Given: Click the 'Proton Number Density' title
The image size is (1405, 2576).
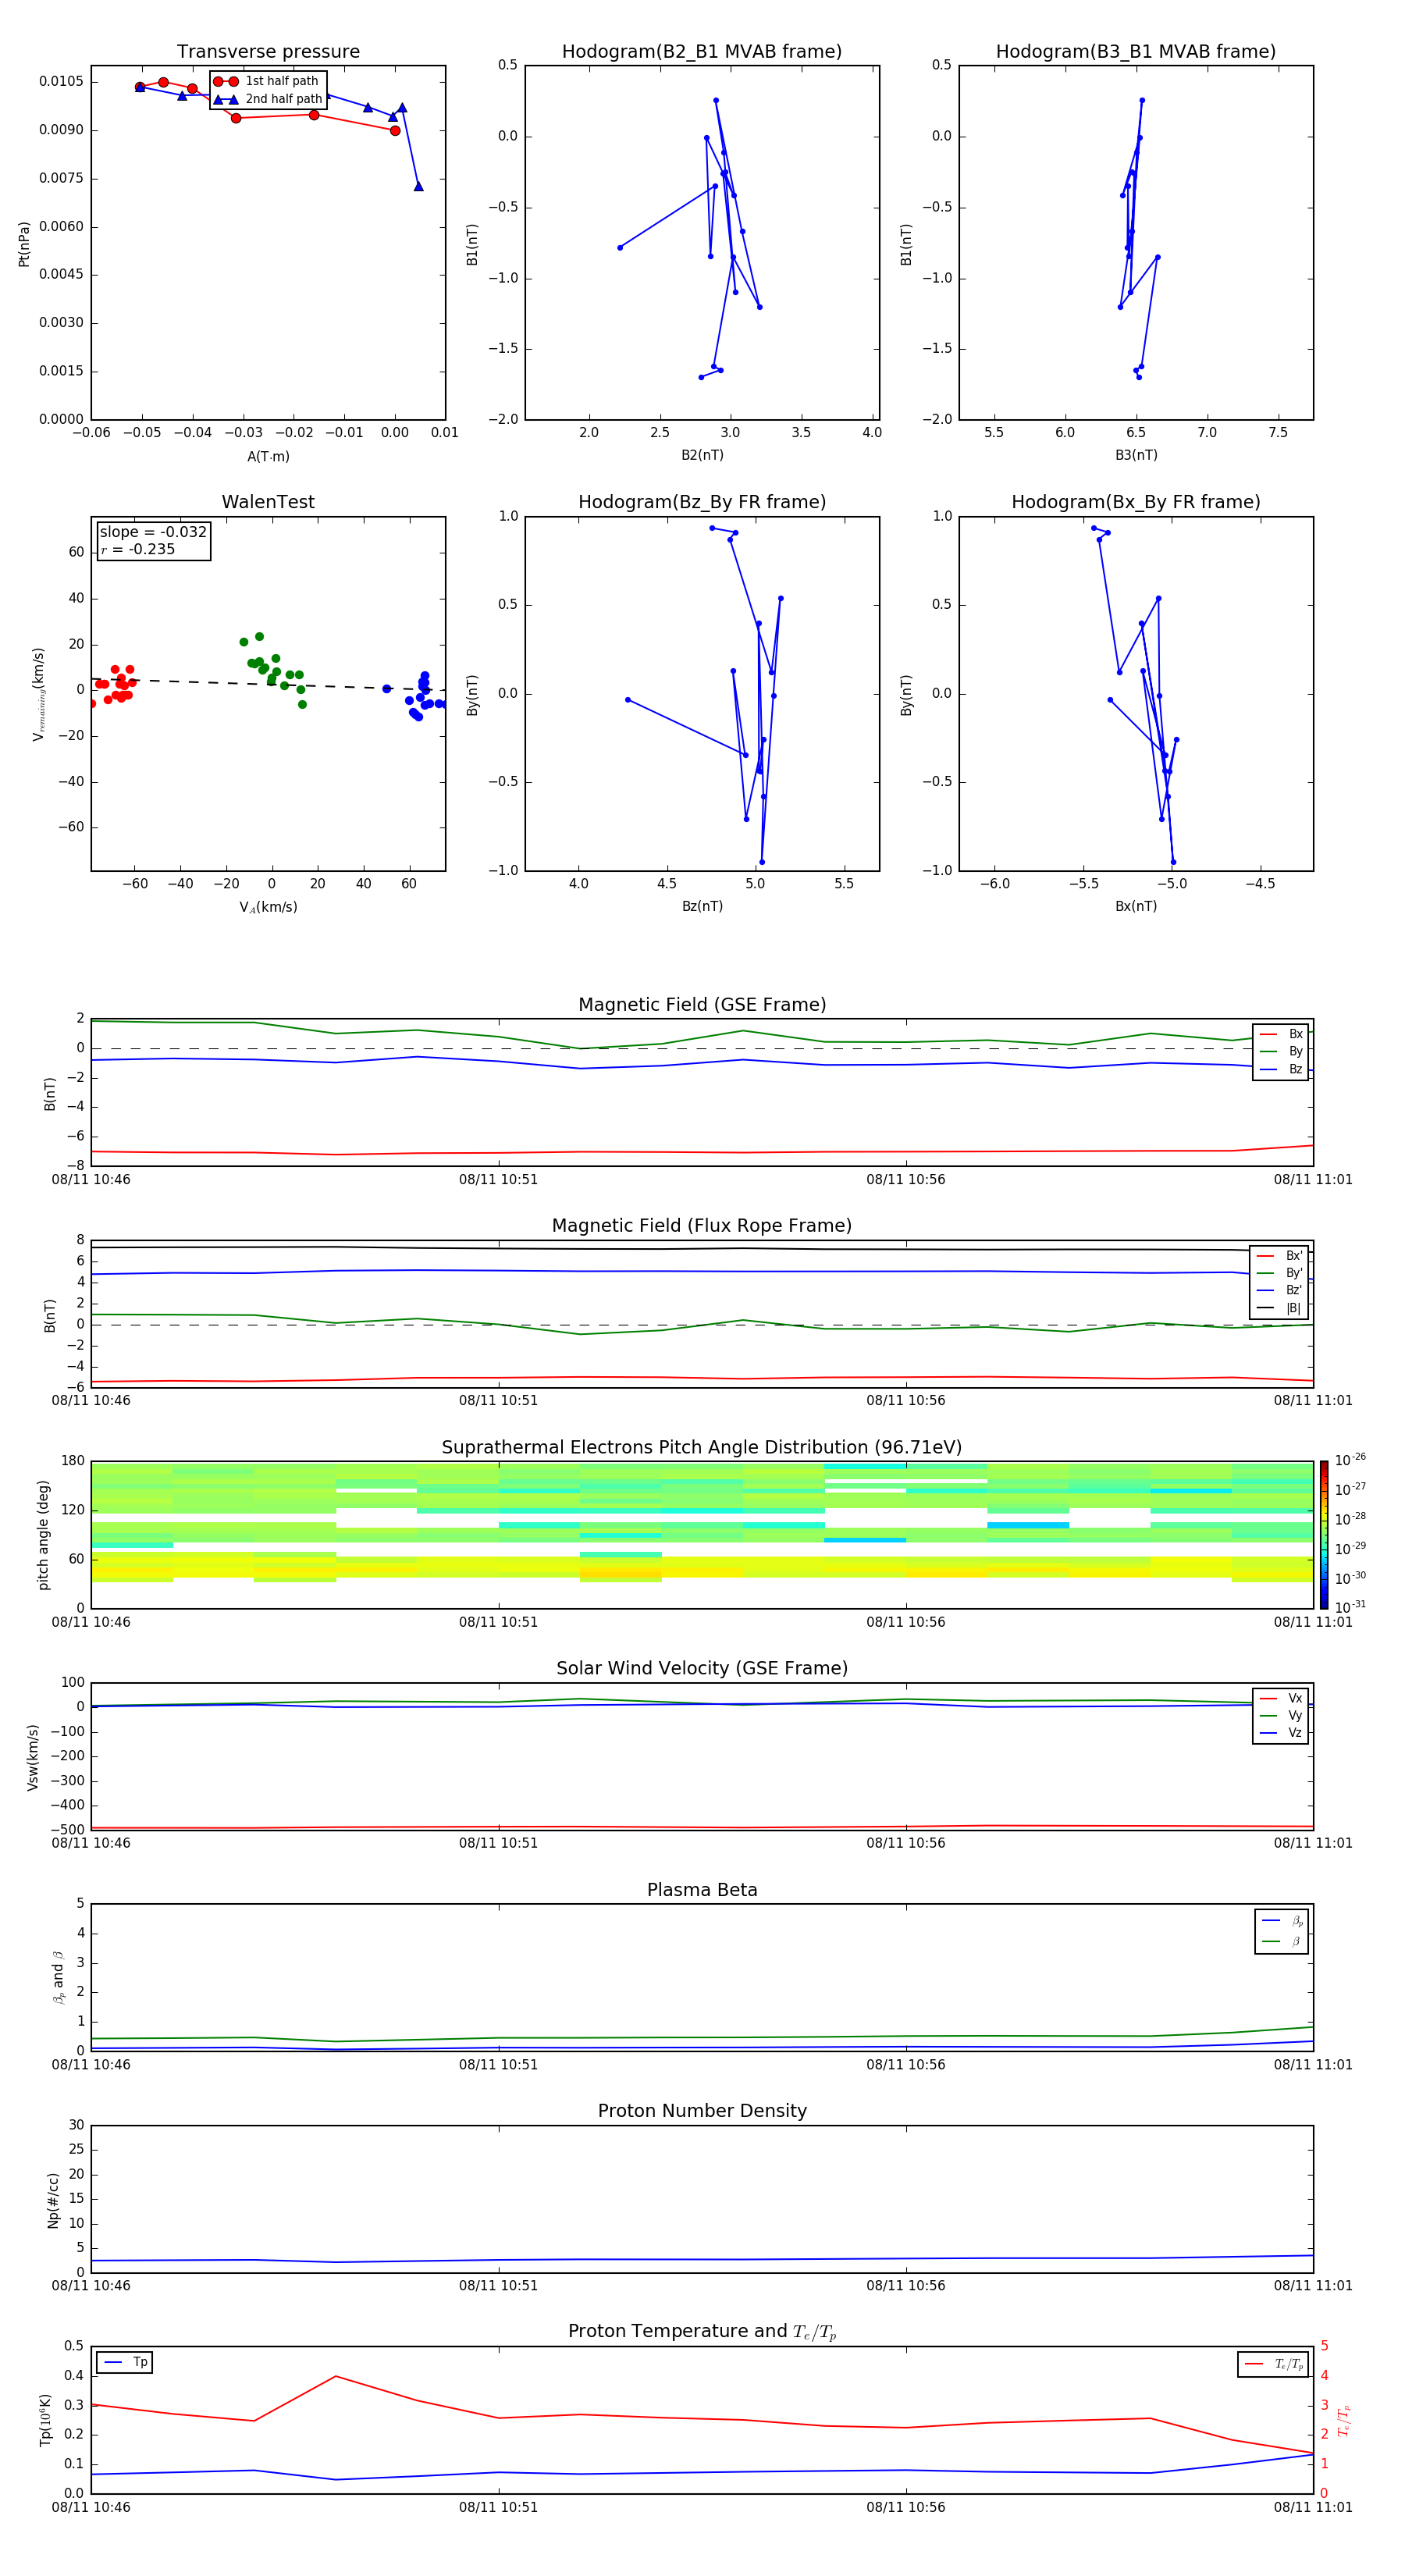Looking at the screenshot, I should click(702, 2111).
